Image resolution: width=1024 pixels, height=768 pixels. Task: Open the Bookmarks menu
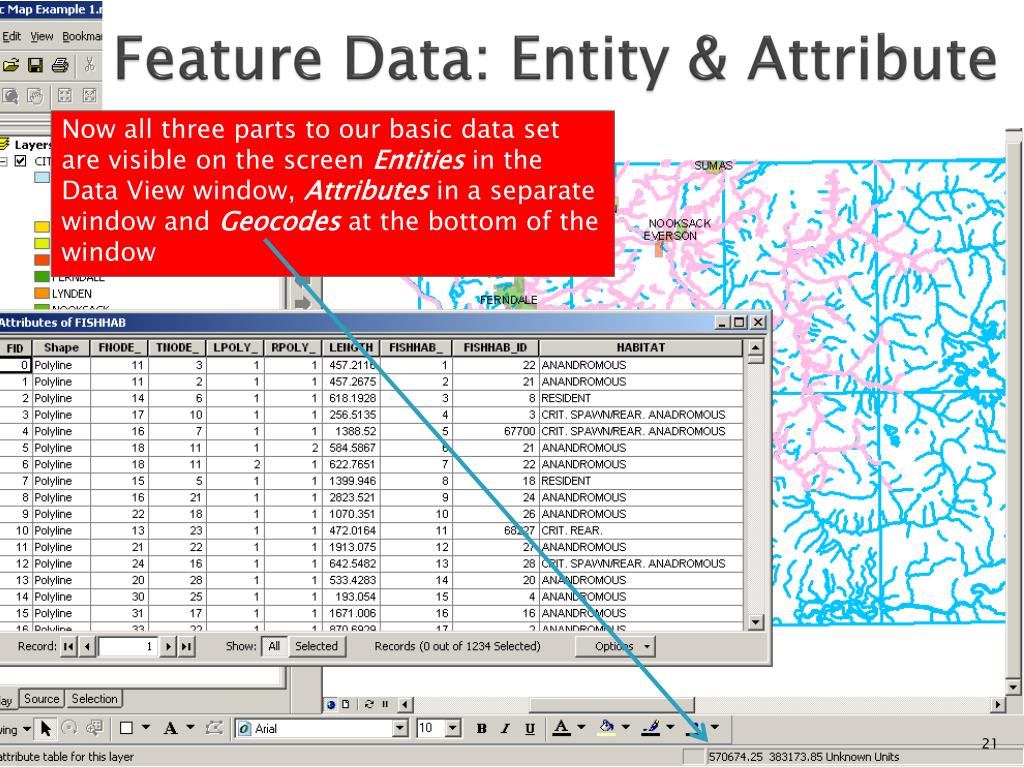[82, 37]
